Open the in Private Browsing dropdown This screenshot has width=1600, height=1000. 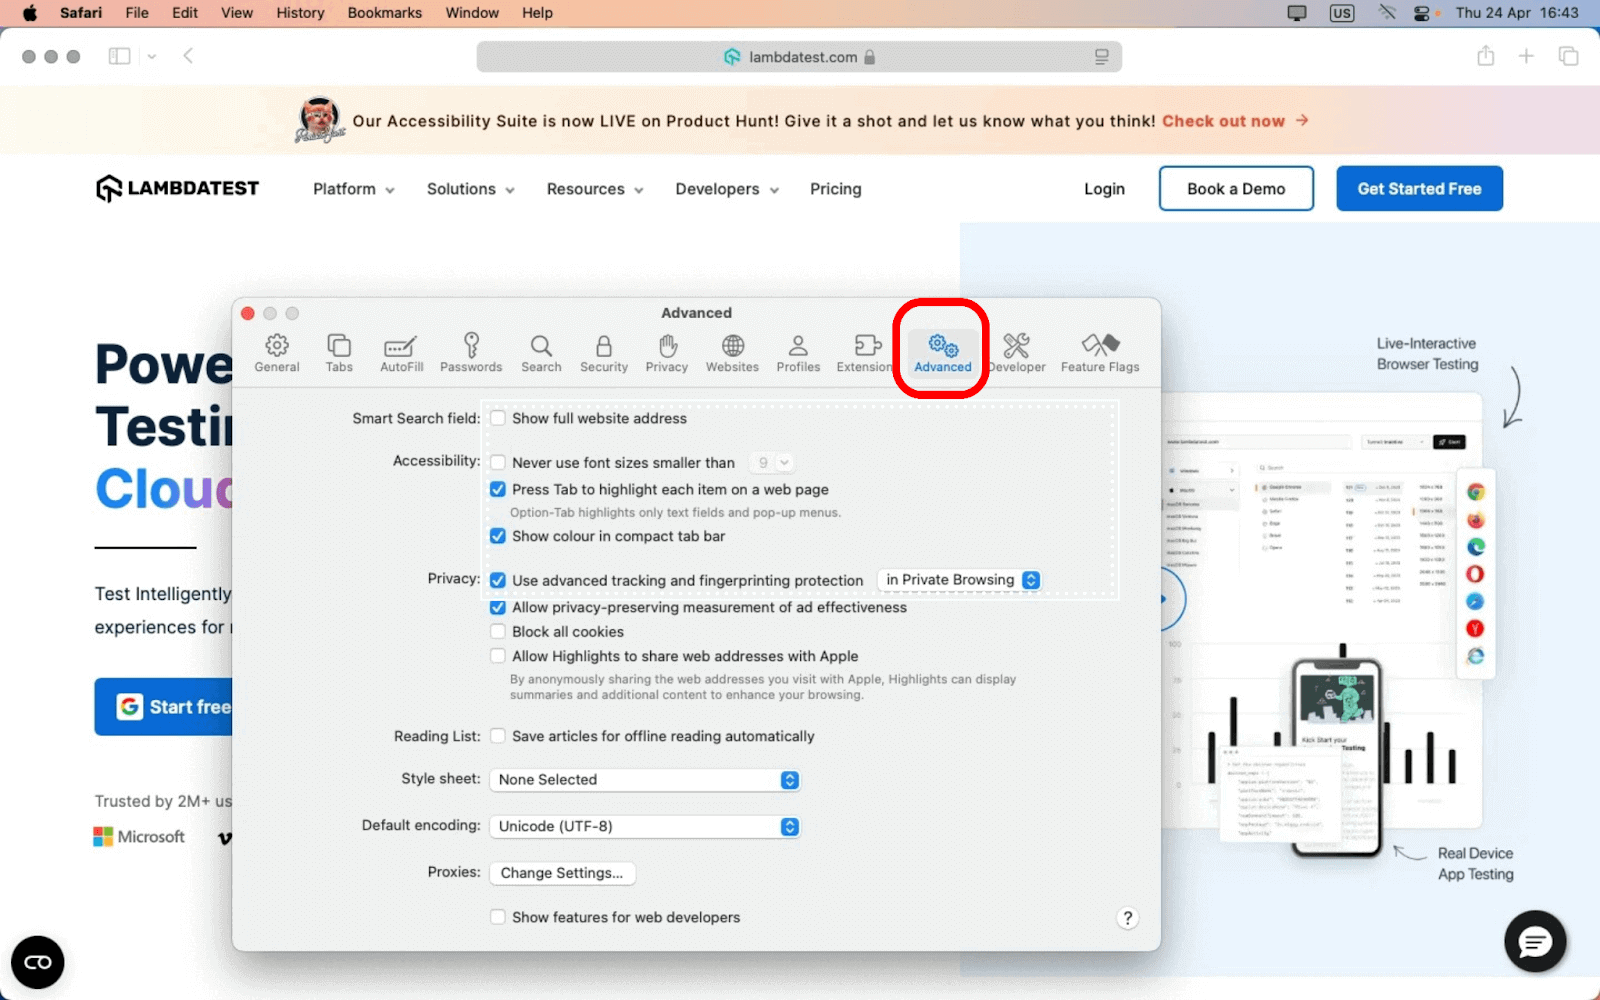959,580
